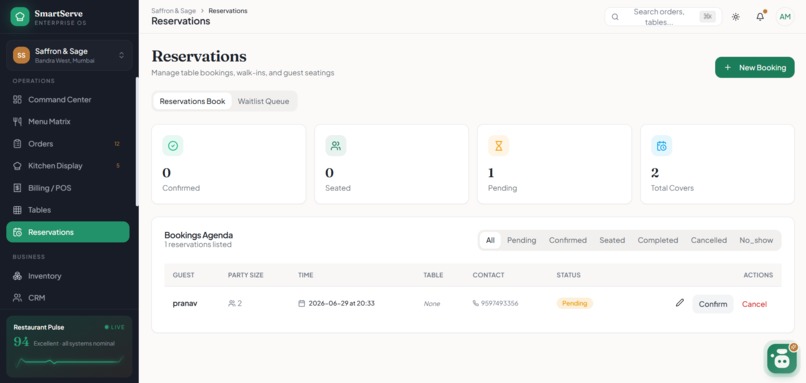
Task: Filter bookings by Completed
Action: 657,240
